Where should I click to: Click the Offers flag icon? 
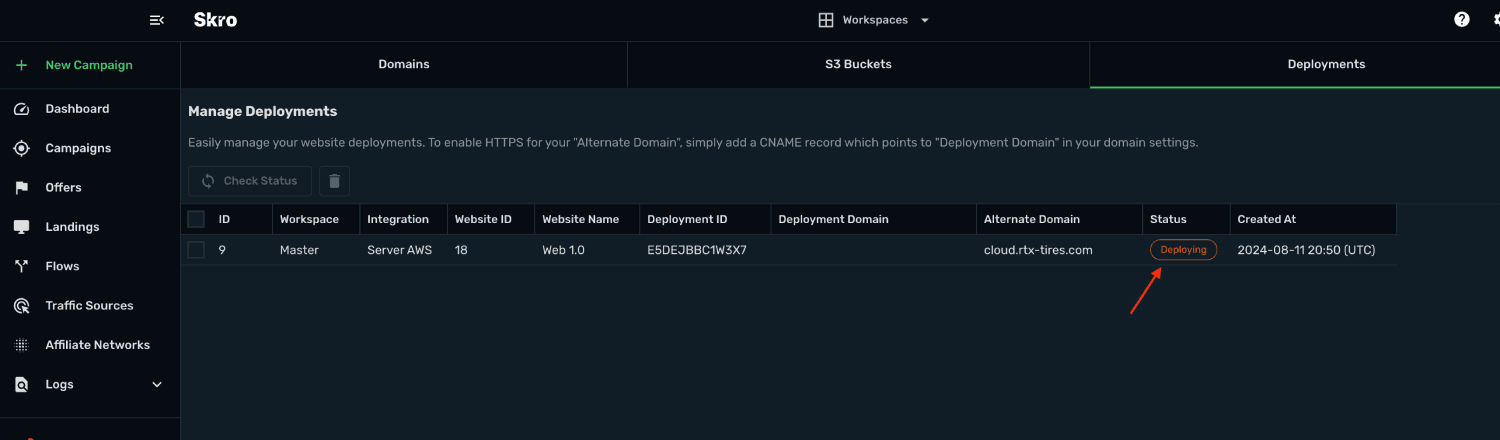pos(21,188)
